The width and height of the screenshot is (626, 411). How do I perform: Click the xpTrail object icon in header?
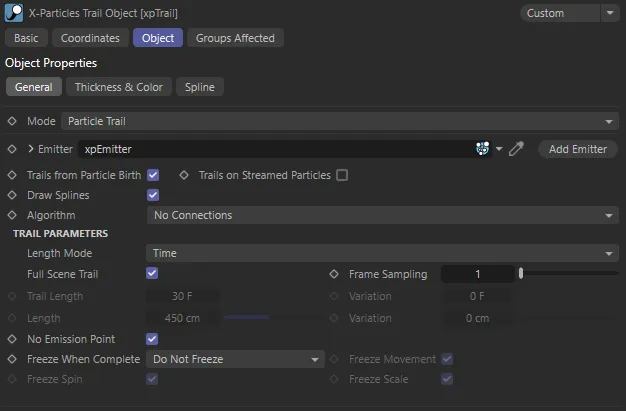coord(14,13)
